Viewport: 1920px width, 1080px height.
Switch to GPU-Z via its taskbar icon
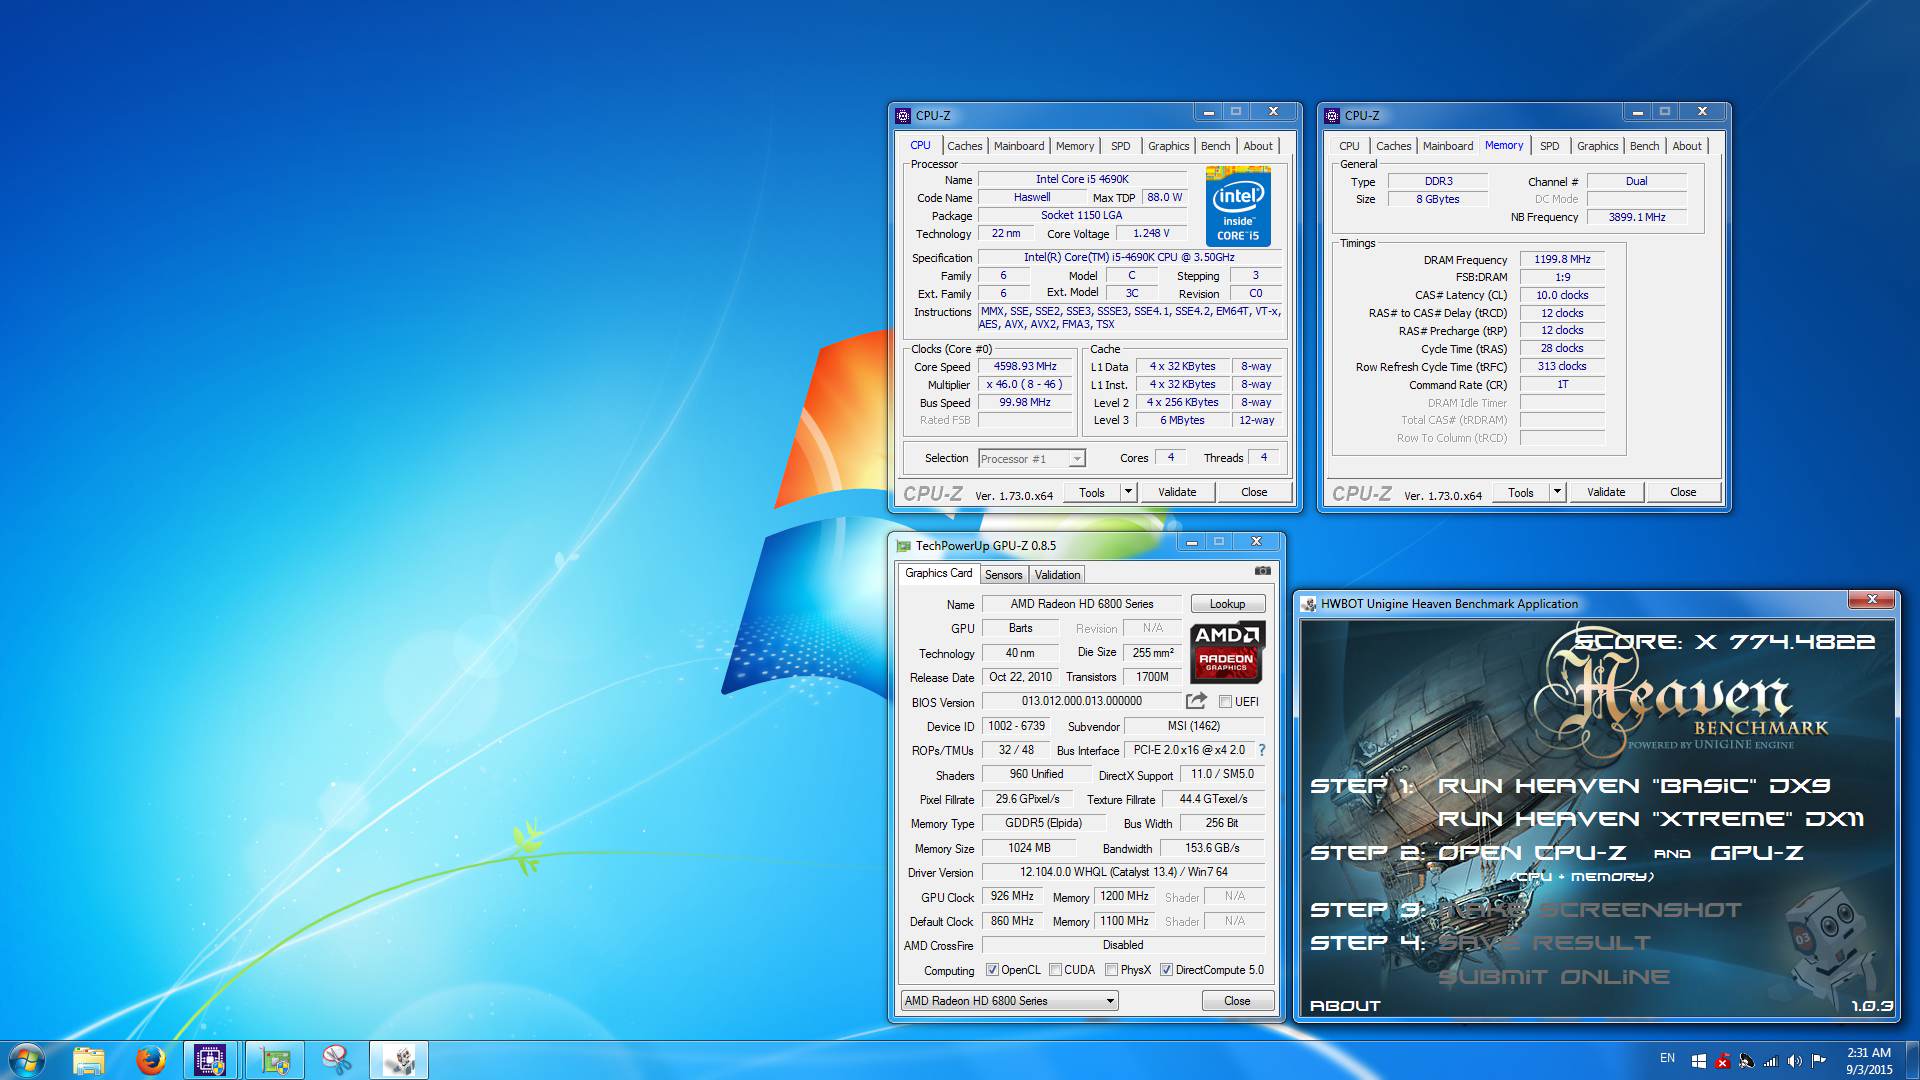pos(274,1060)
